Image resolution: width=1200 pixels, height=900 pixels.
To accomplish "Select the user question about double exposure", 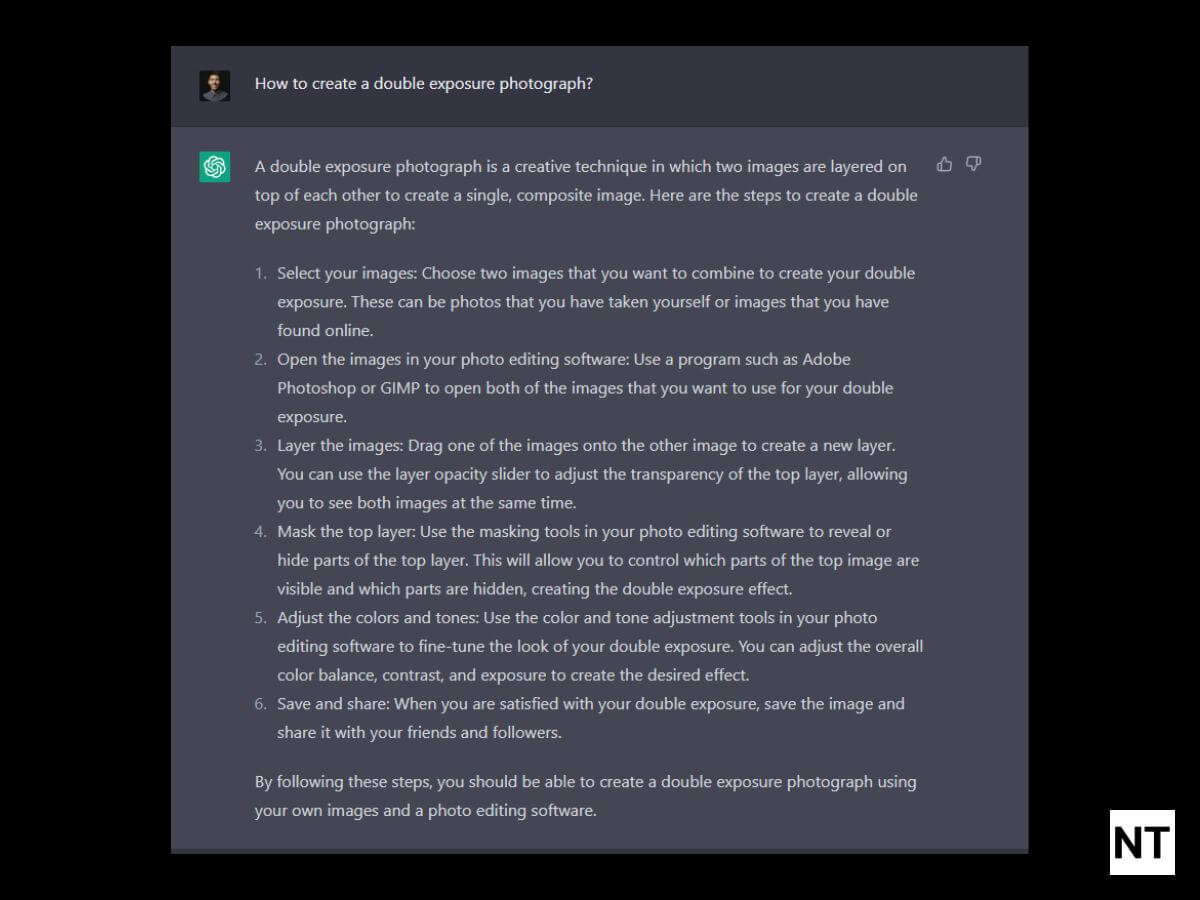I will click(423, 84).
